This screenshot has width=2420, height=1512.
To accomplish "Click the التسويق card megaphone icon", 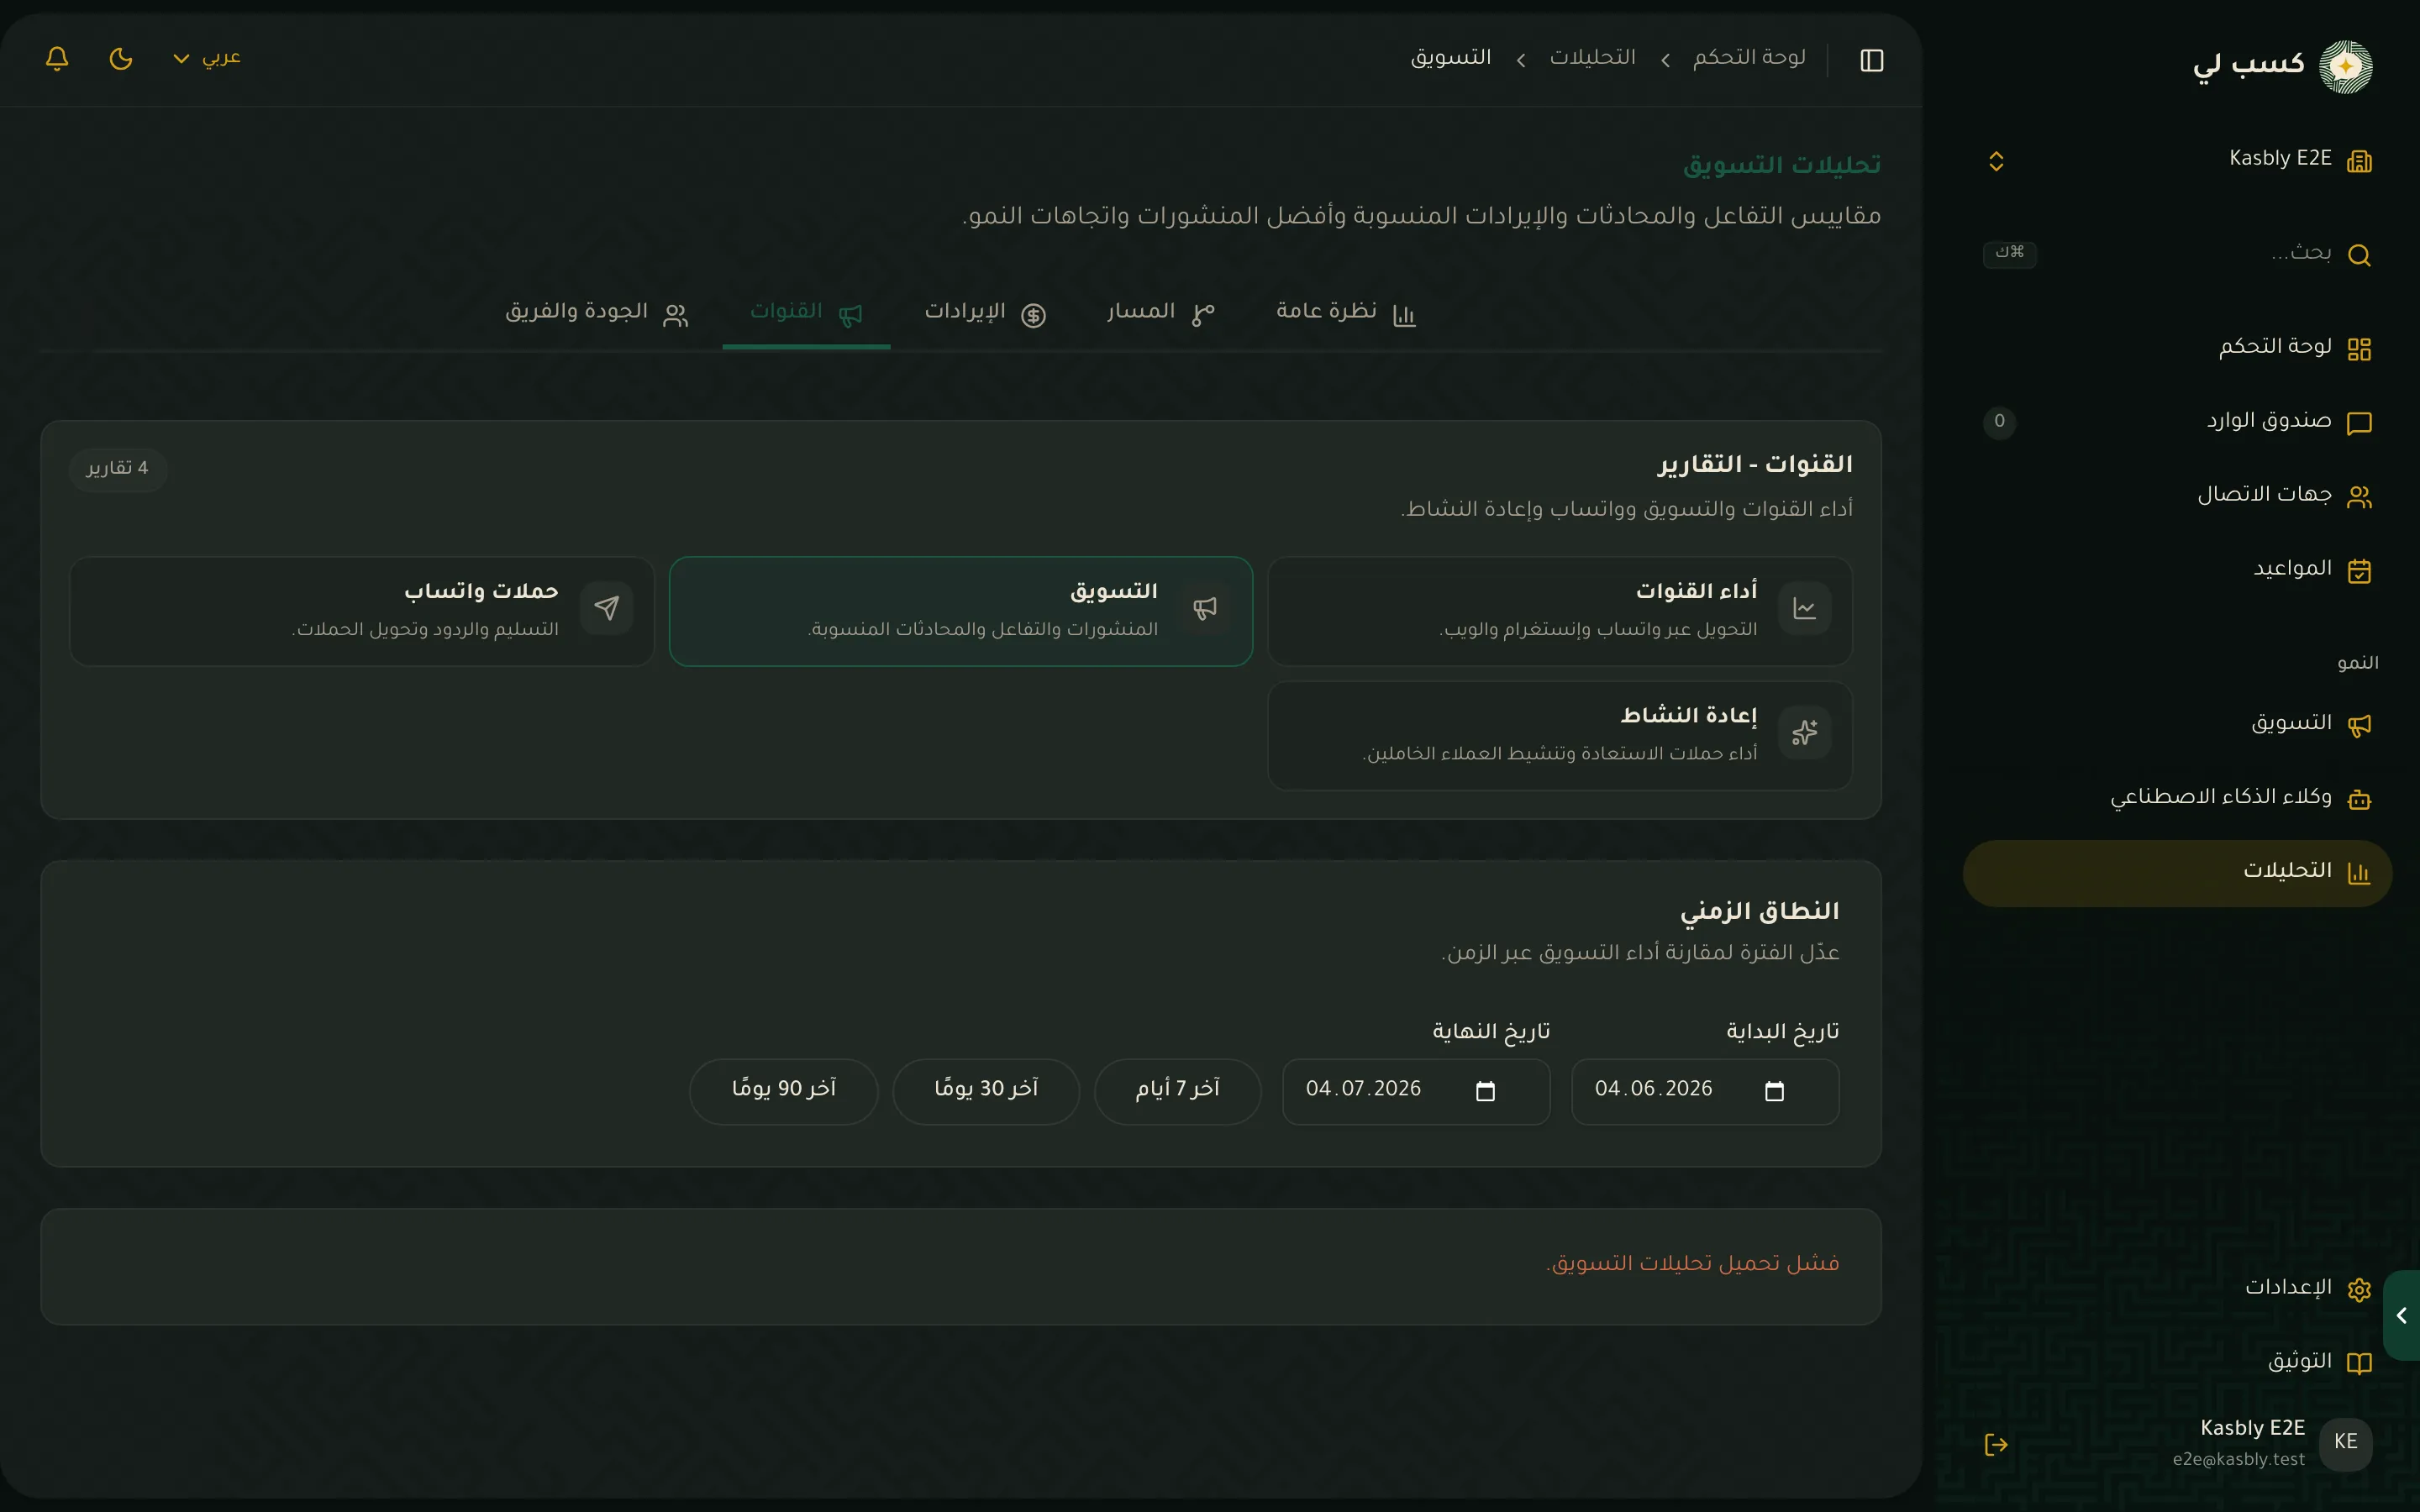I will (1205, 608).
